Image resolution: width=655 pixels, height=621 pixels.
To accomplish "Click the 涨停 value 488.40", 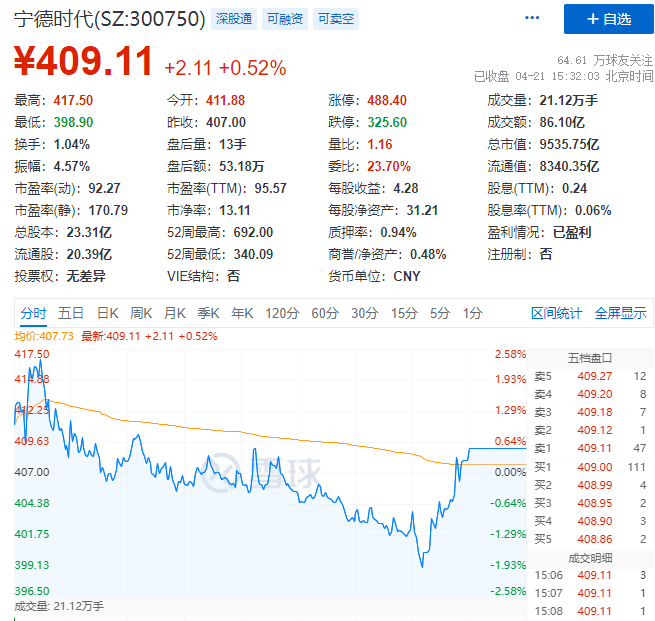I will click(x=387, y=100).
